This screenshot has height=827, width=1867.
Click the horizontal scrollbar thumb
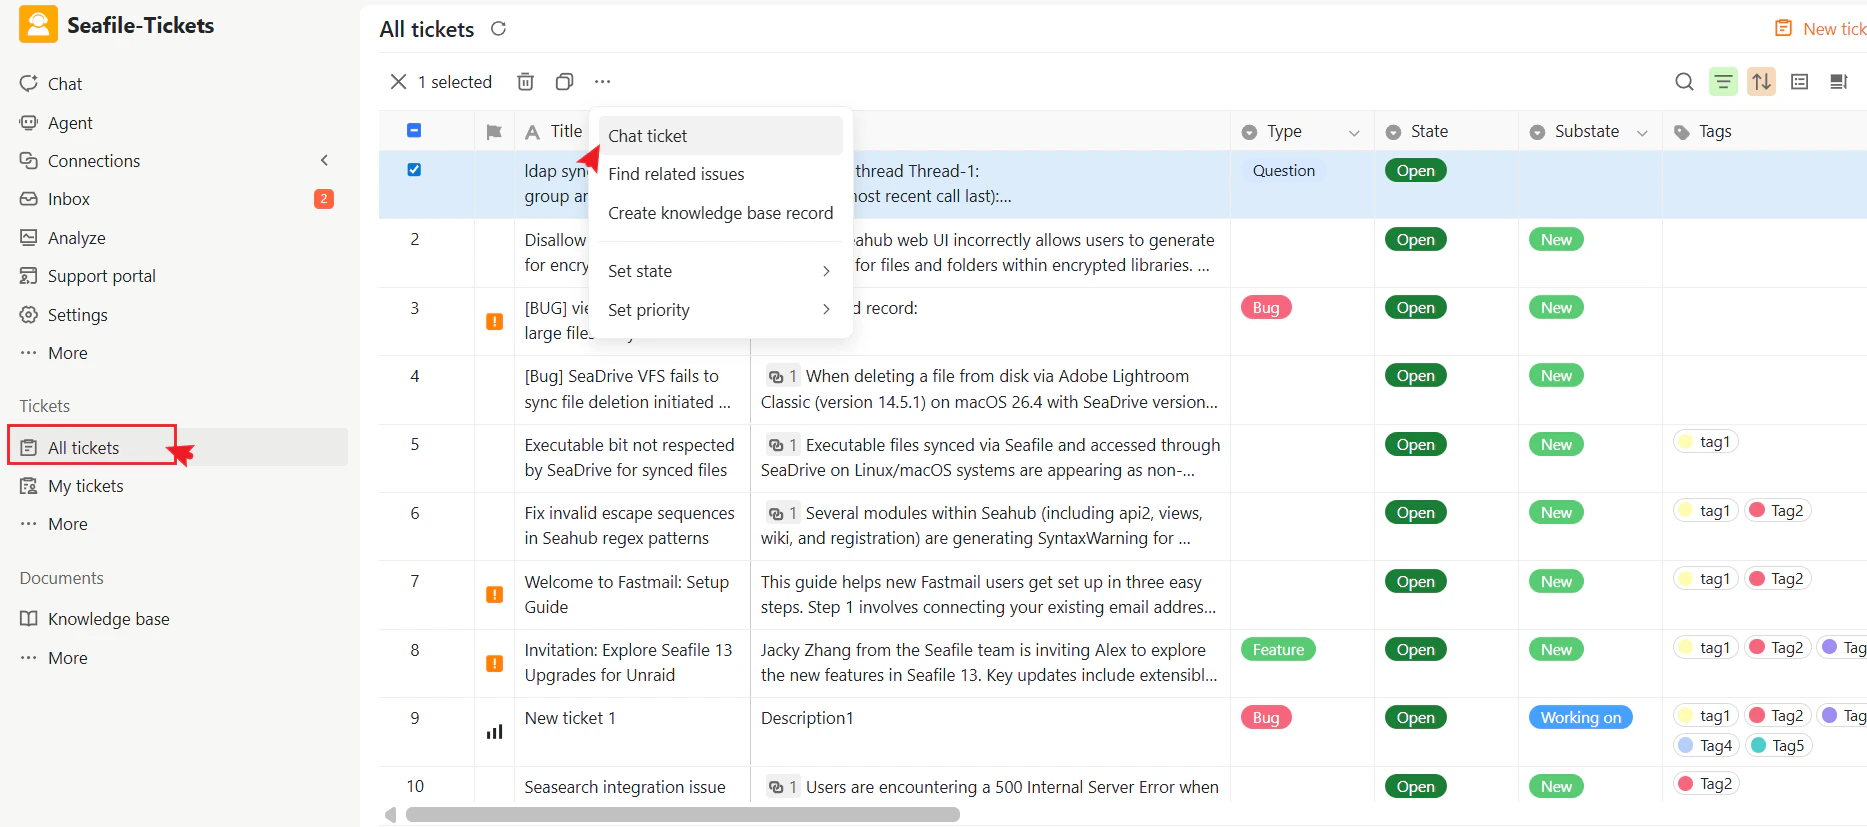pos(682,815)
